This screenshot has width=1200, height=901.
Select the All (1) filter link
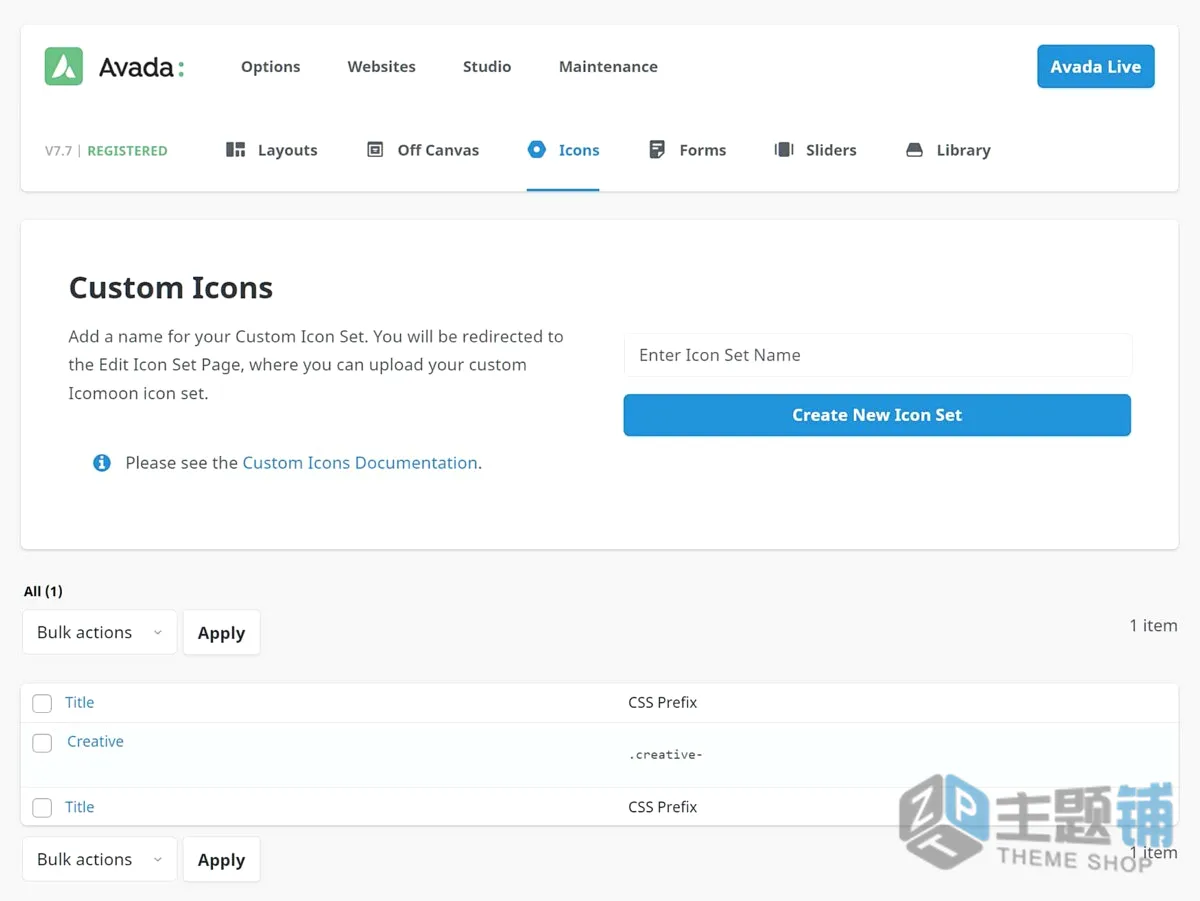click(43, 591)
